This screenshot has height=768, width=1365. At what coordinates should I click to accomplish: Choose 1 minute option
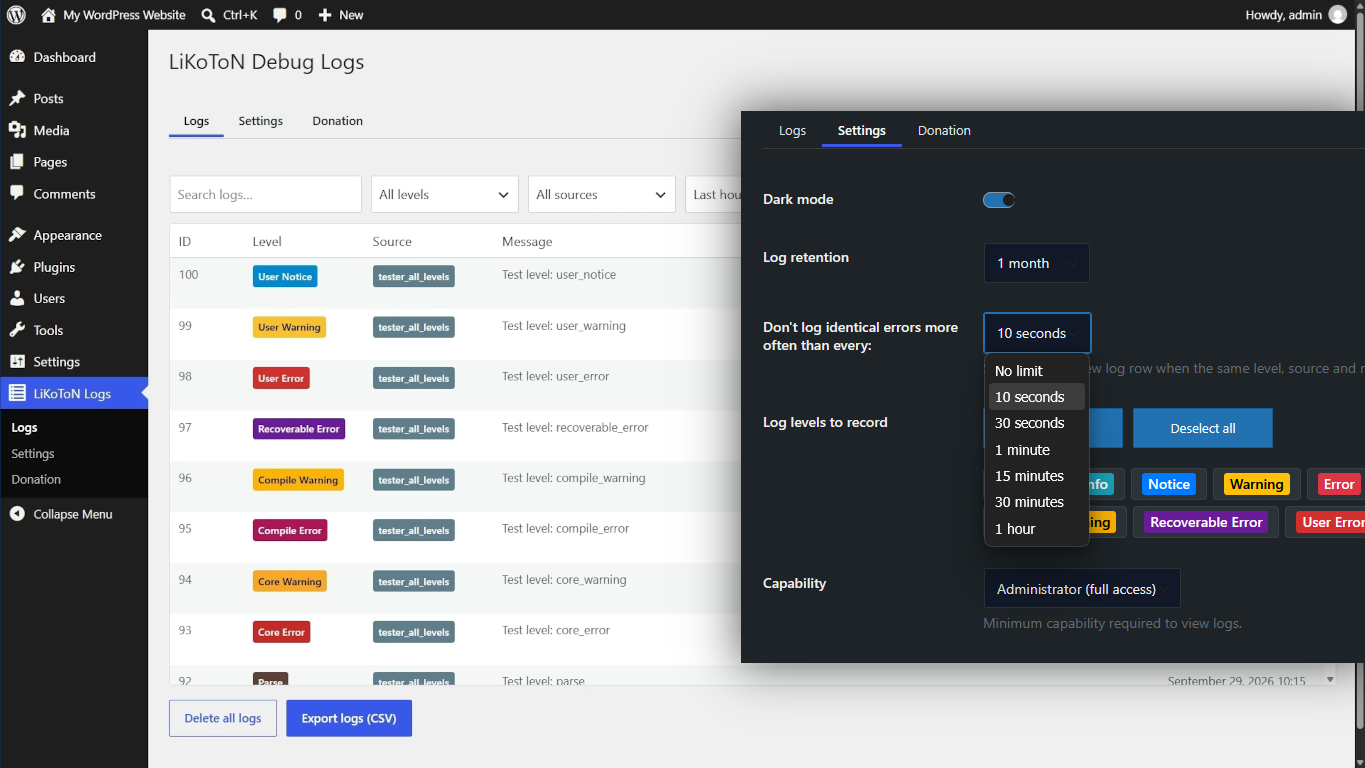1037,450
